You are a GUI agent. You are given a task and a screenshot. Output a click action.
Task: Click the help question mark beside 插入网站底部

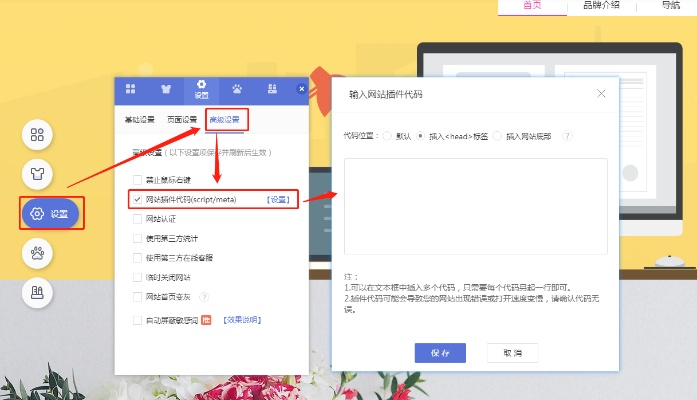567,136
